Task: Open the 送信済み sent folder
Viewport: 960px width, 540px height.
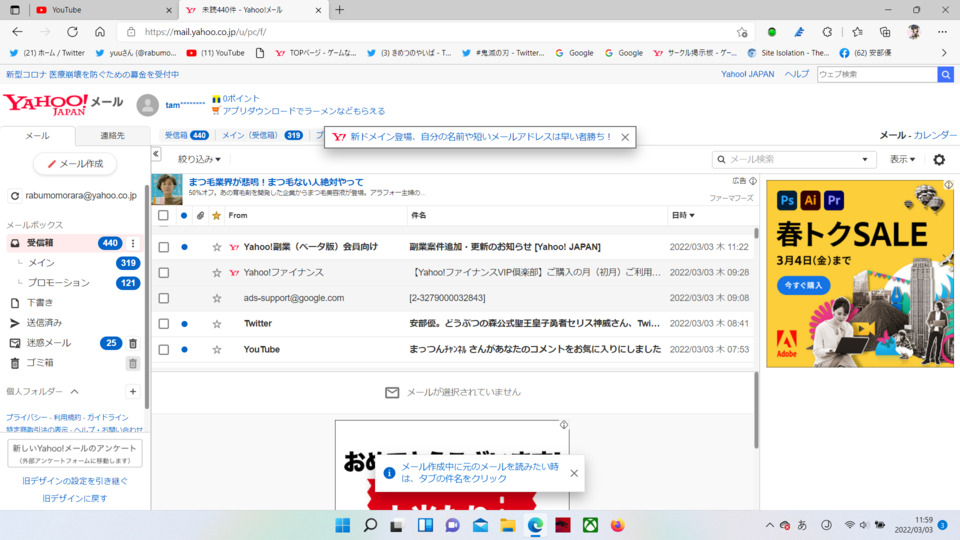Action: click(44, 323)
